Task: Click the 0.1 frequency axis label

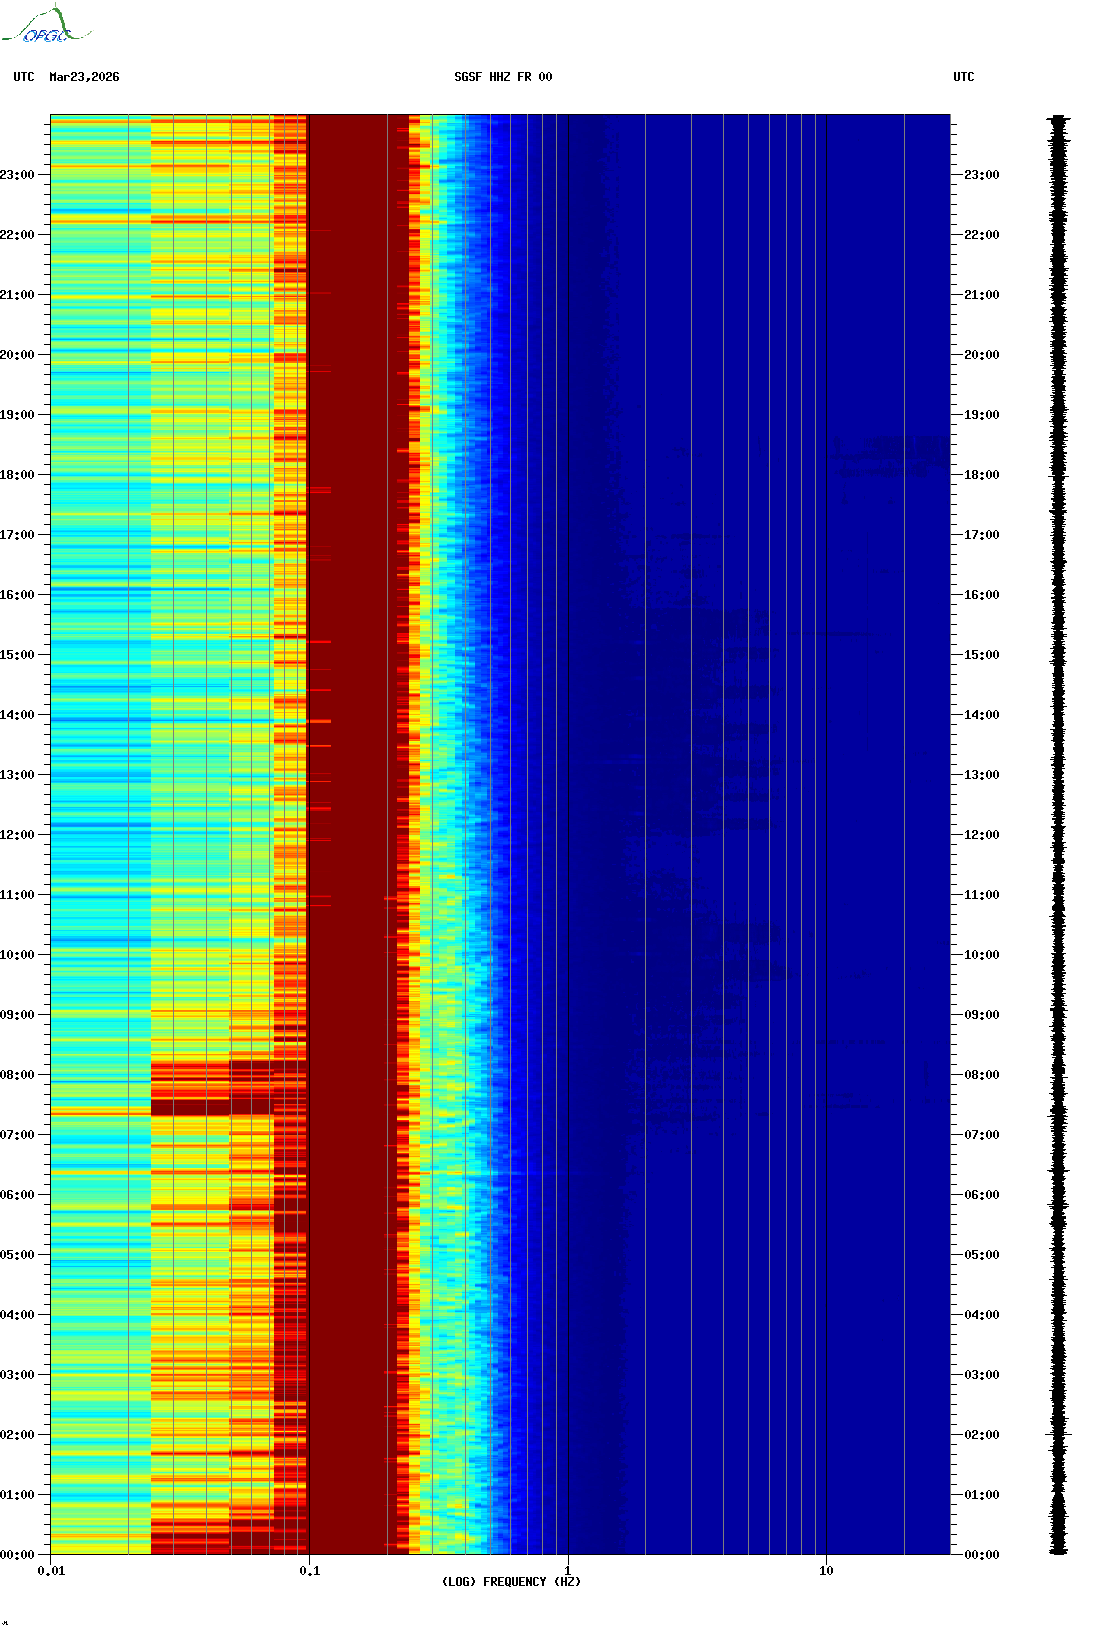Action: (x=310, y=1571)
